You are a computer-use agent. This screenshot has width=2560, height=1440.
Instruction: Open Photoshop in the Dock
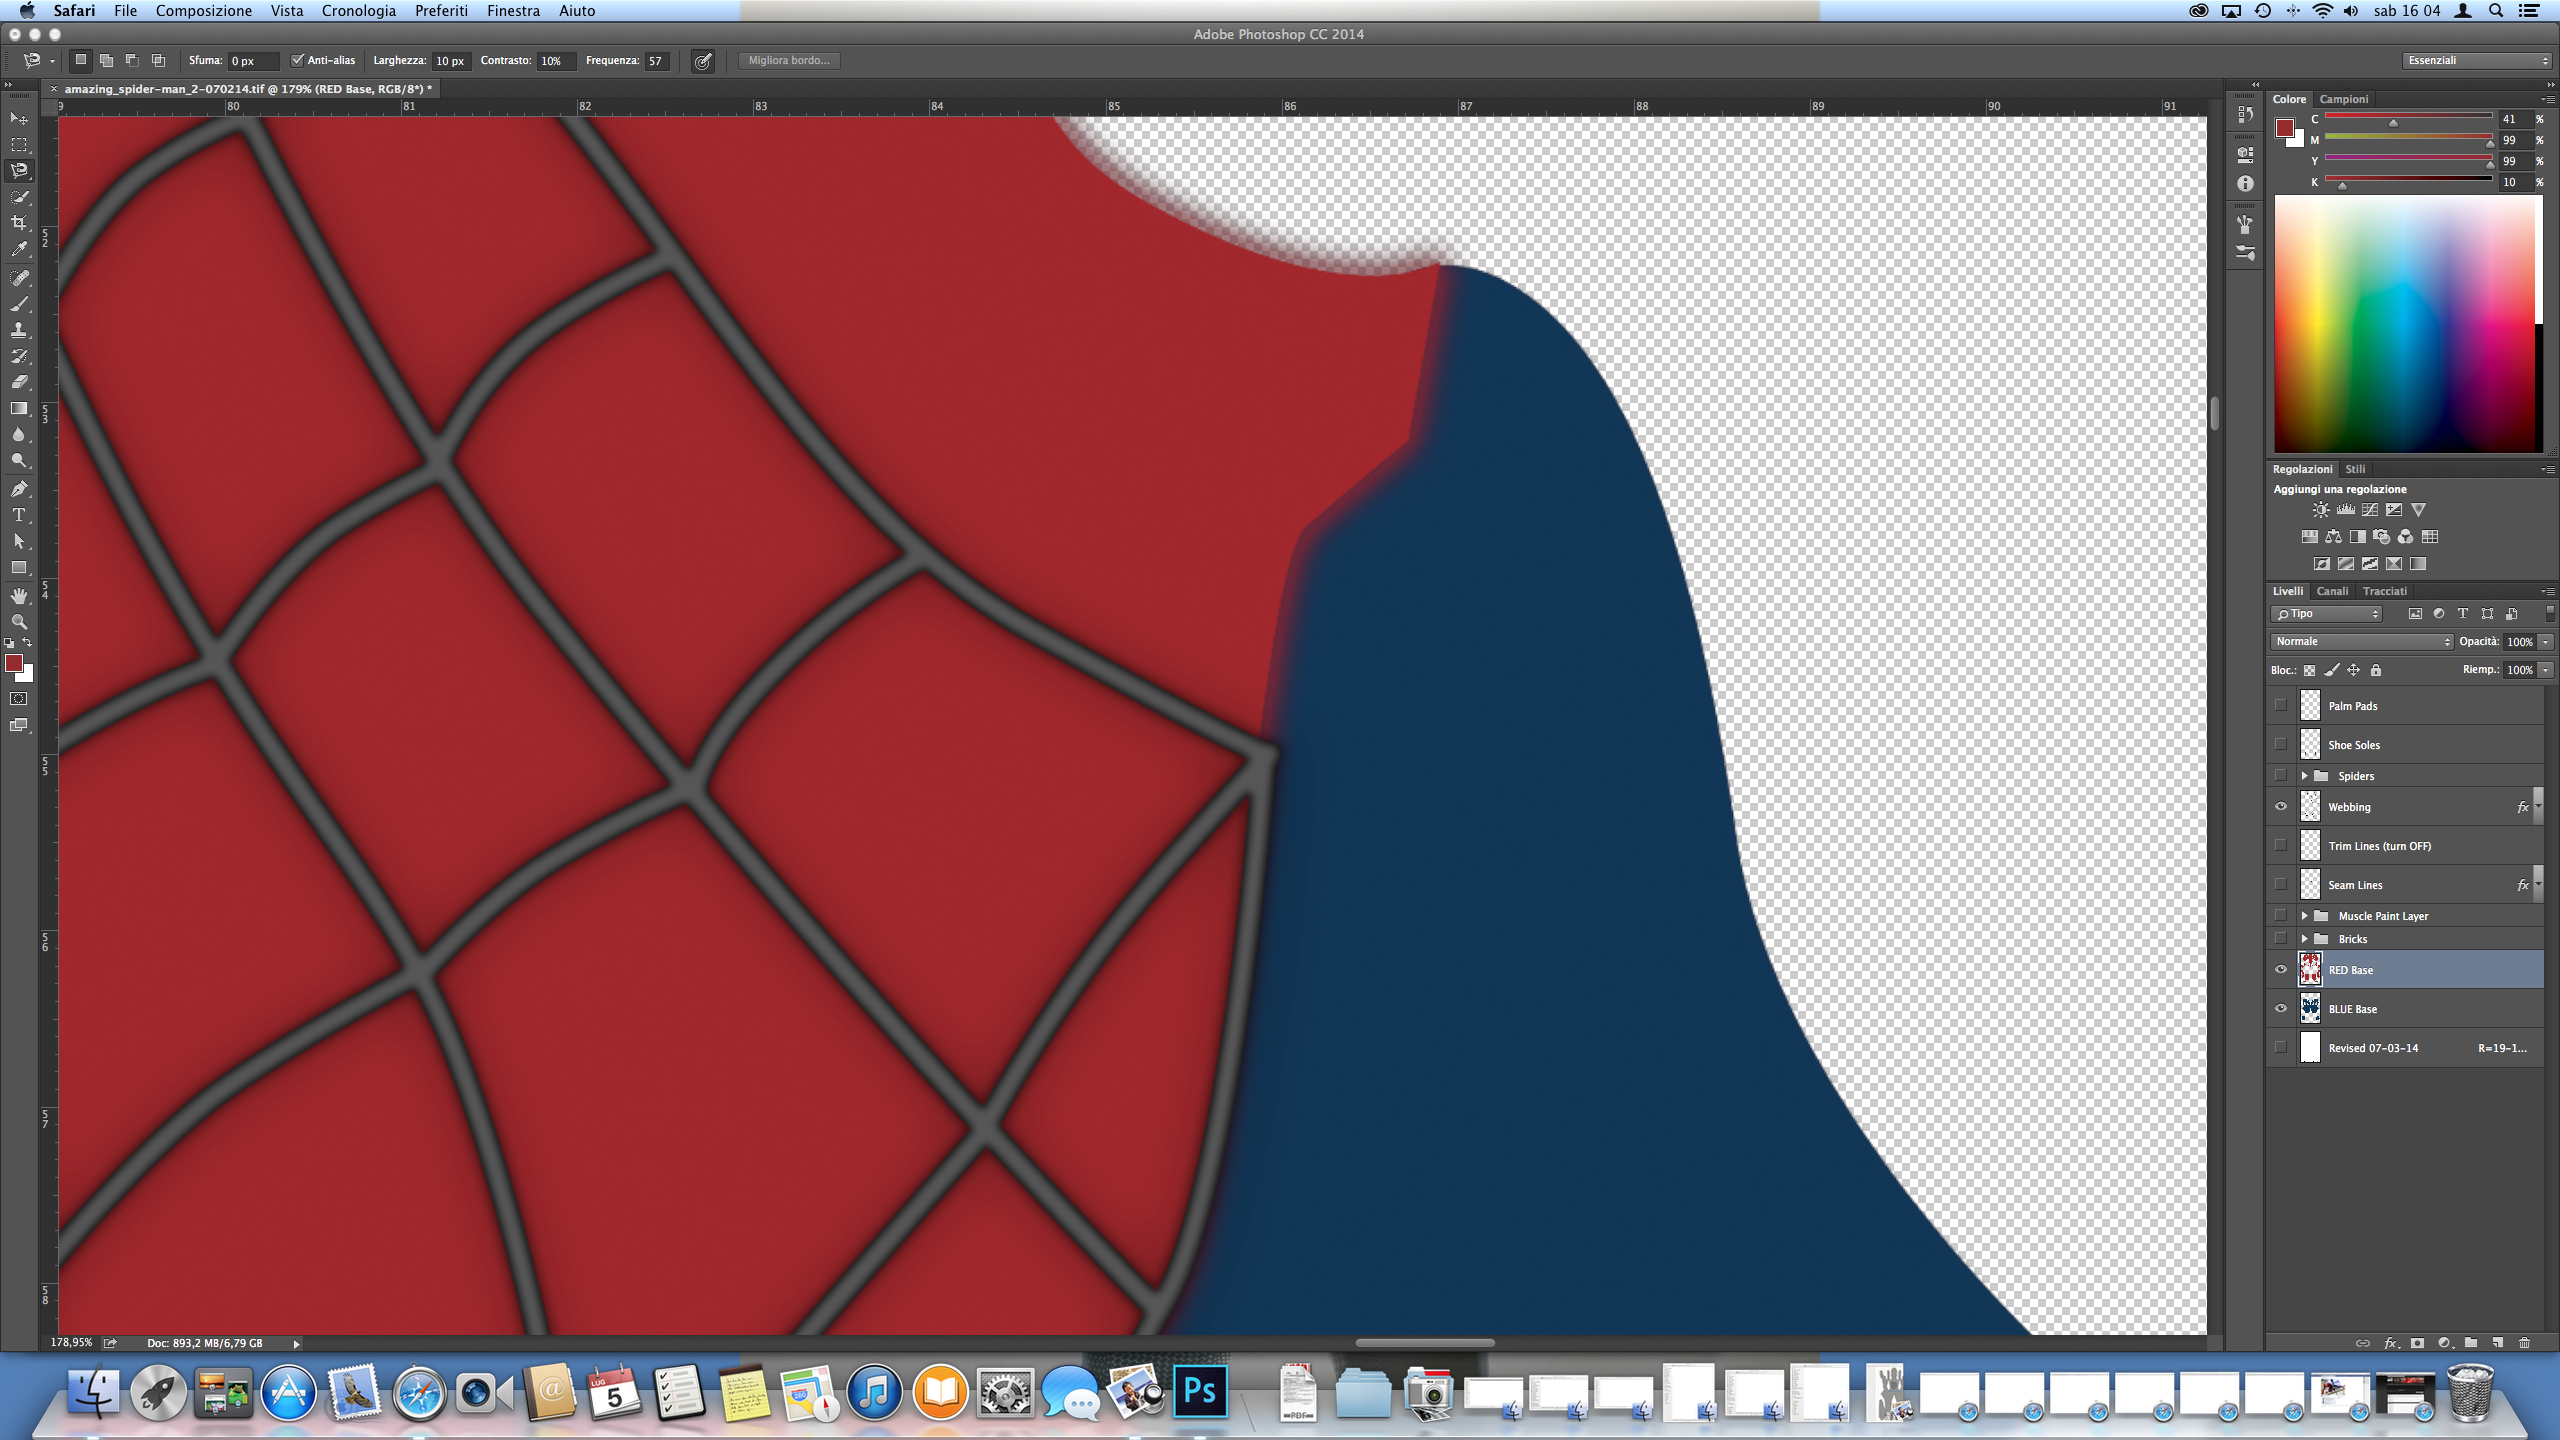(1200, 1391)
